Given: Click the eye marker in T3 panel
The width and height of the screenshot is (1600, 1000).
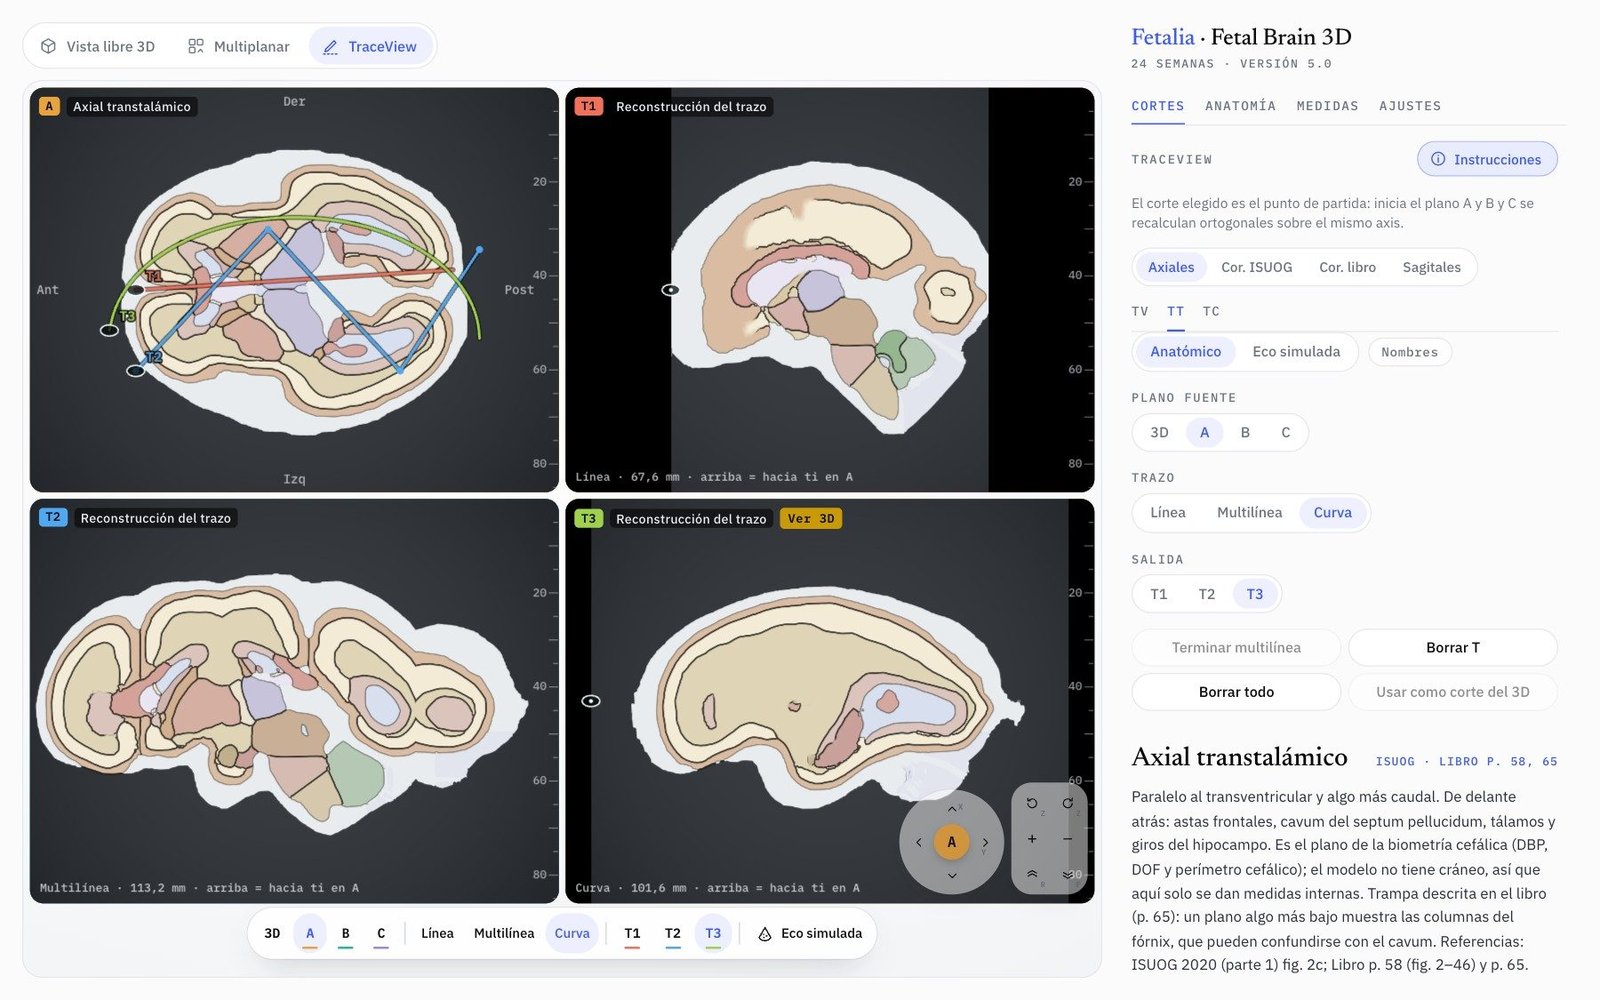Looking at the screenshot, I should click(x=591, y=701).
